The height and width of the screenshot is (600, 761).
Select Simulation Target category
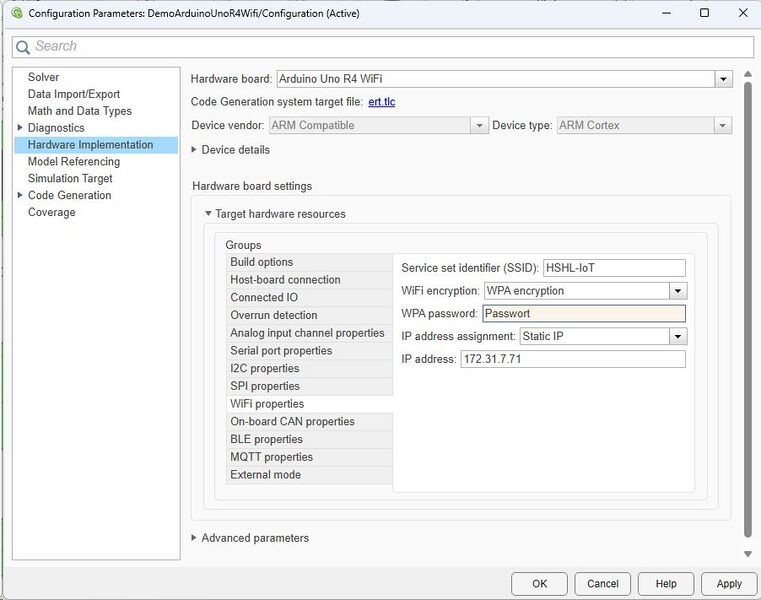[x=70, y=179]
